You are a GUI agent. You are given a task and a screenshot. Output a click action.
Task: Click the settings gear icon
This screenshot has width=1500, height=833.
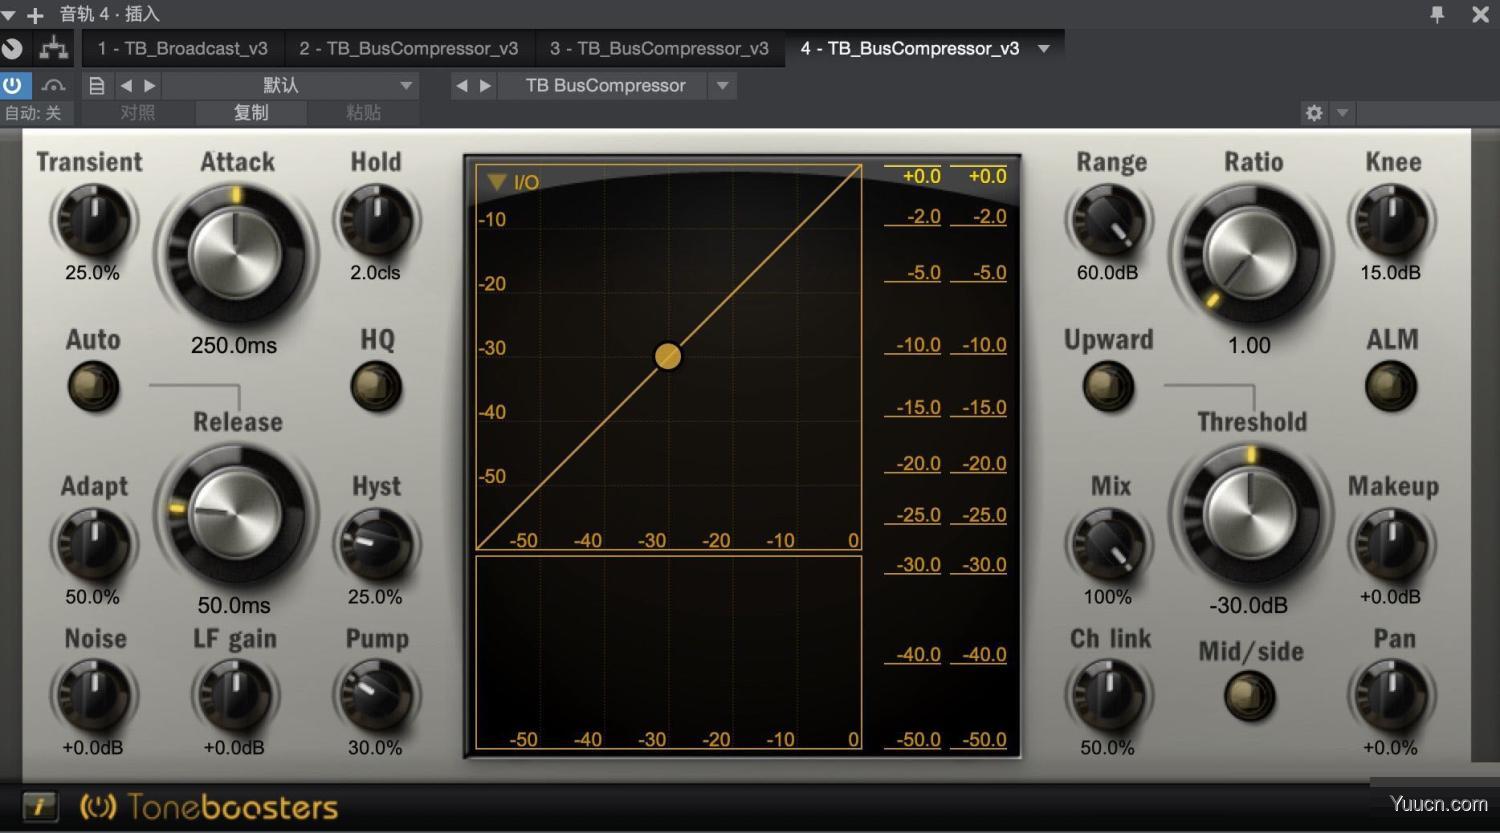click(x=1313, y=113)
